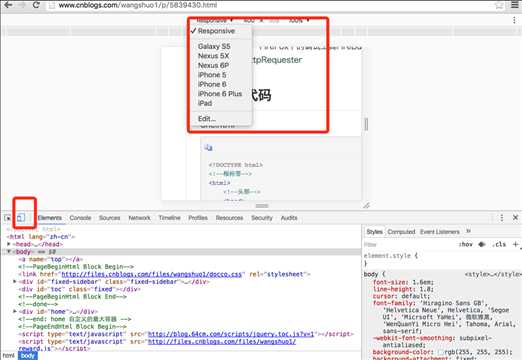Choose iPhone 5 from device list

tap(212, 75)
